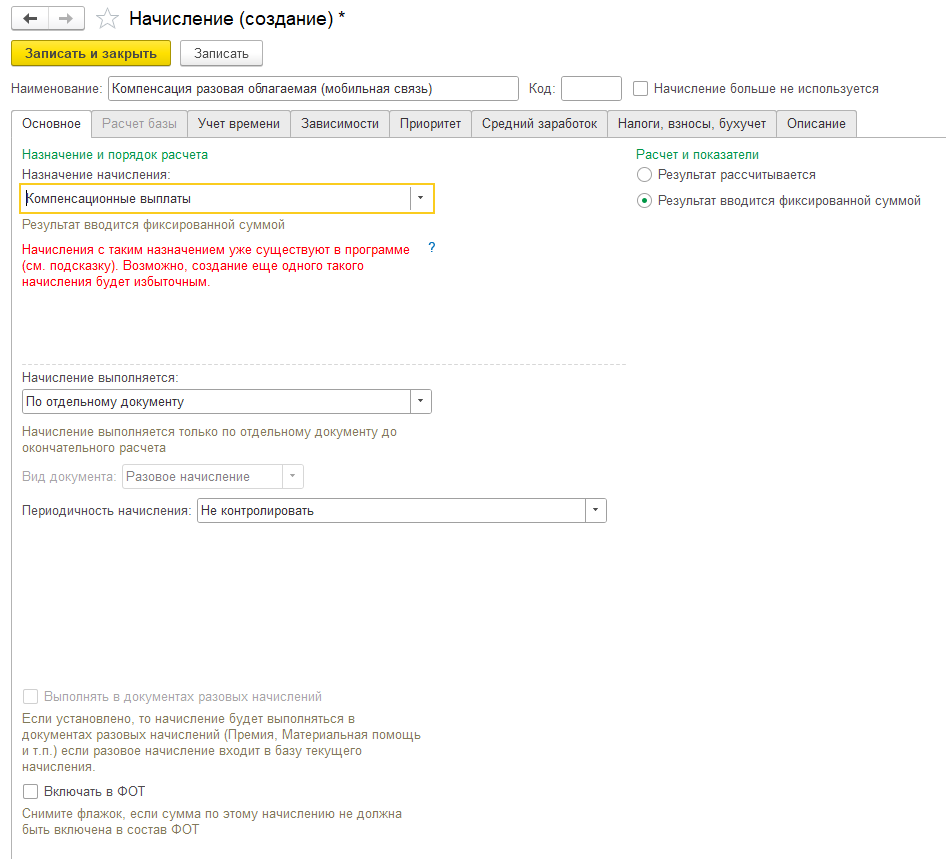Click the «Разовое начисление» field

click(x=202, y=477)
